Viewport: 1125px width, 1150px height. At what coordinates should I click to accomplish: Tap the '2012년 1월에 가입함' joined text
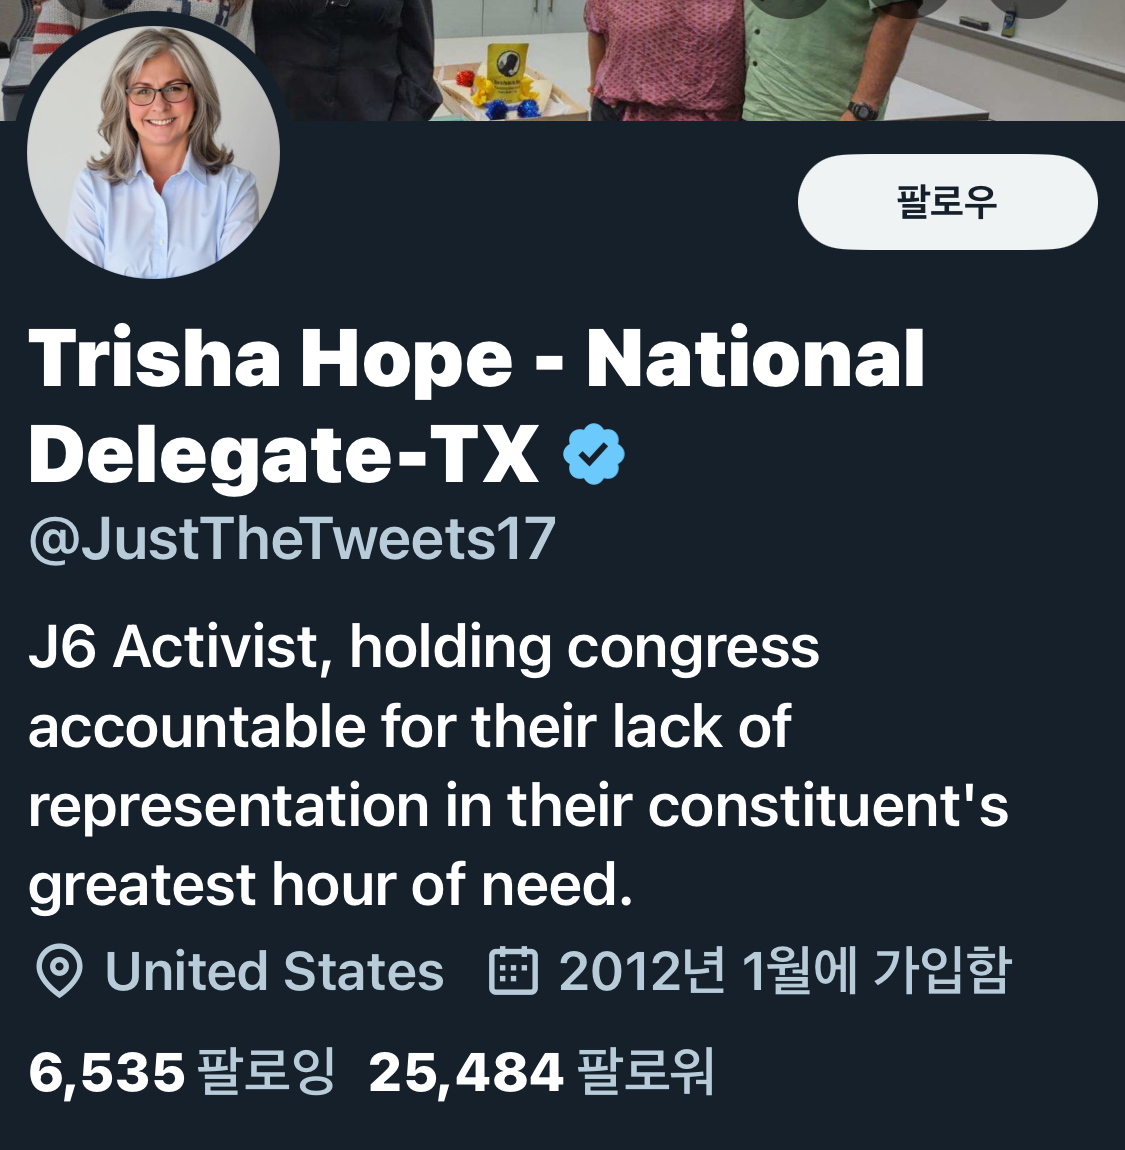[x=785, y=970]
